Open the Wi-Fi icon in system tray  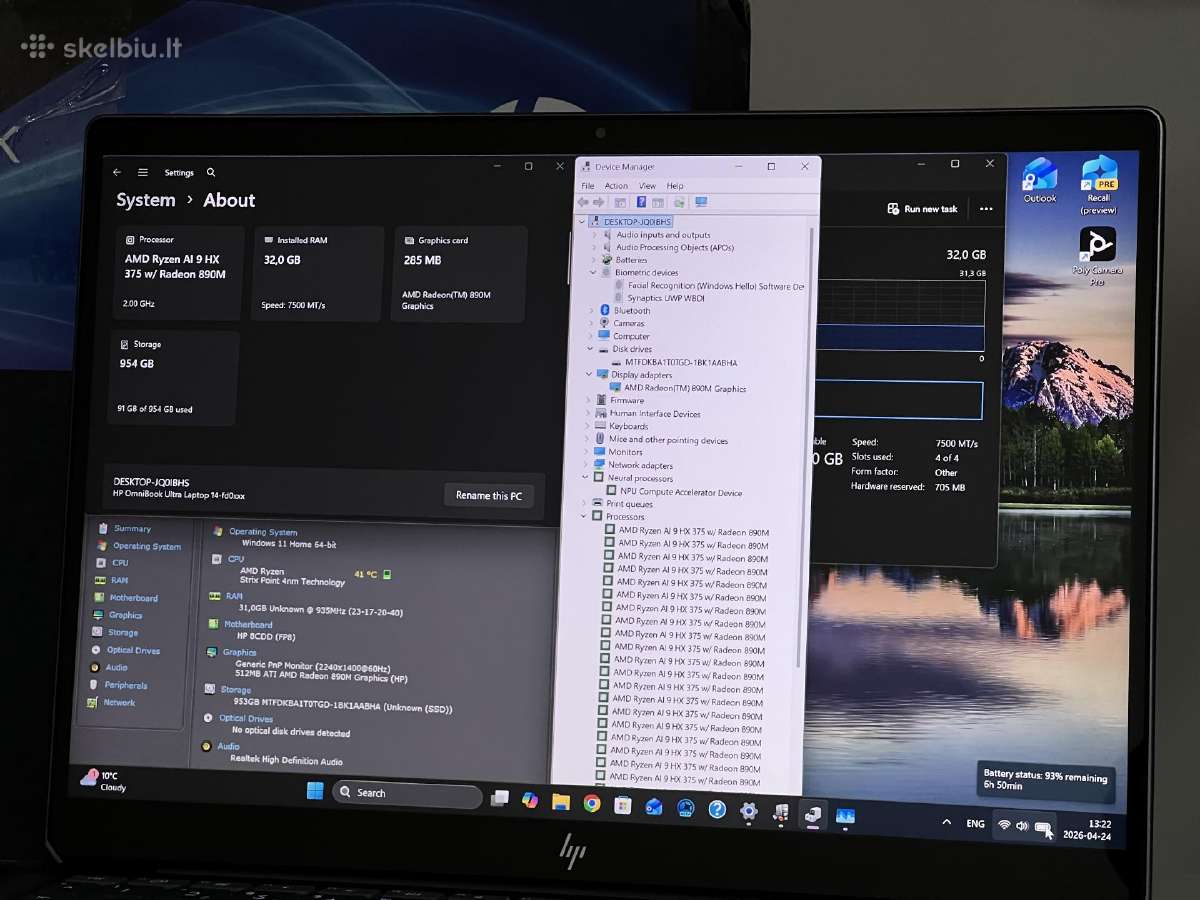pos(1004,825)
